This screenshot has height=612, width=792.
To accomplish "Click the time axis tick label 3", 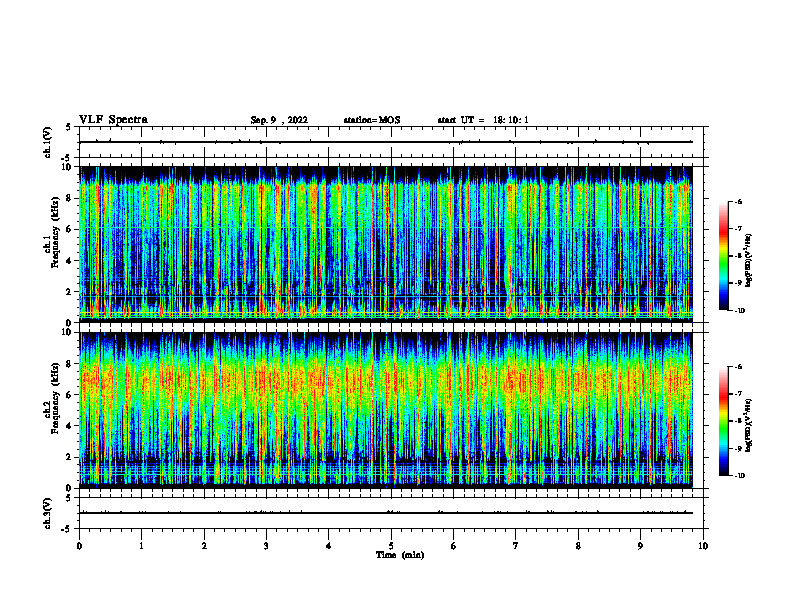I will [x=266, y=546].
